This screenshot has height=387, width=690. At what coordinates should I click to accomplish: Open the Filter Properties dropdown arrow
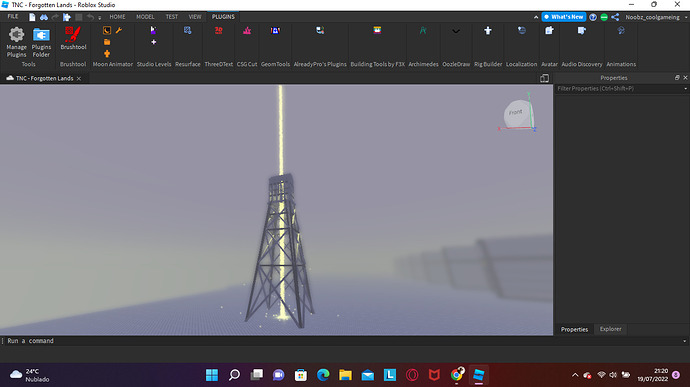point(685,88)
